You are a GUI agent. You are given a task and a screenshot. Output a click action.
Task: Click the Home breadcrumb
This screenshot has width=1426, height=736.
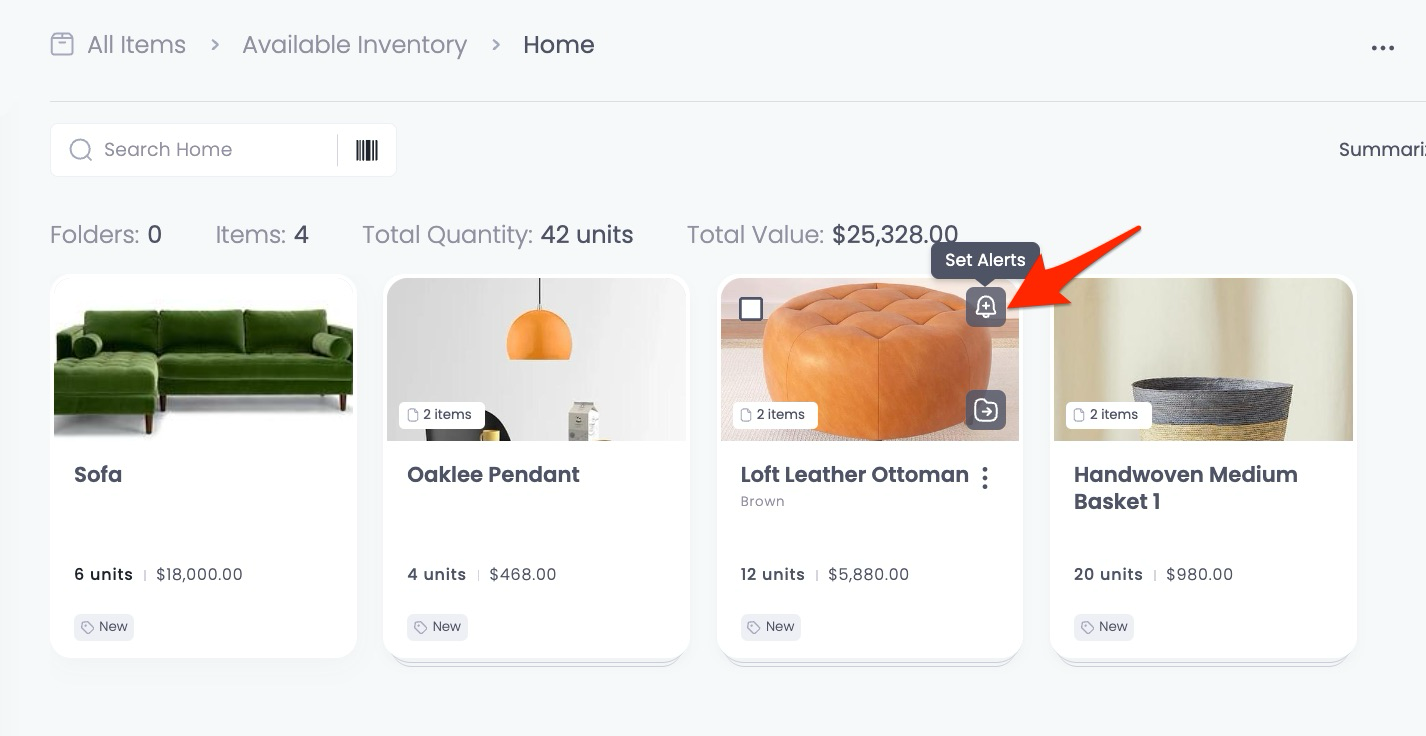click(x=559, y=45)
